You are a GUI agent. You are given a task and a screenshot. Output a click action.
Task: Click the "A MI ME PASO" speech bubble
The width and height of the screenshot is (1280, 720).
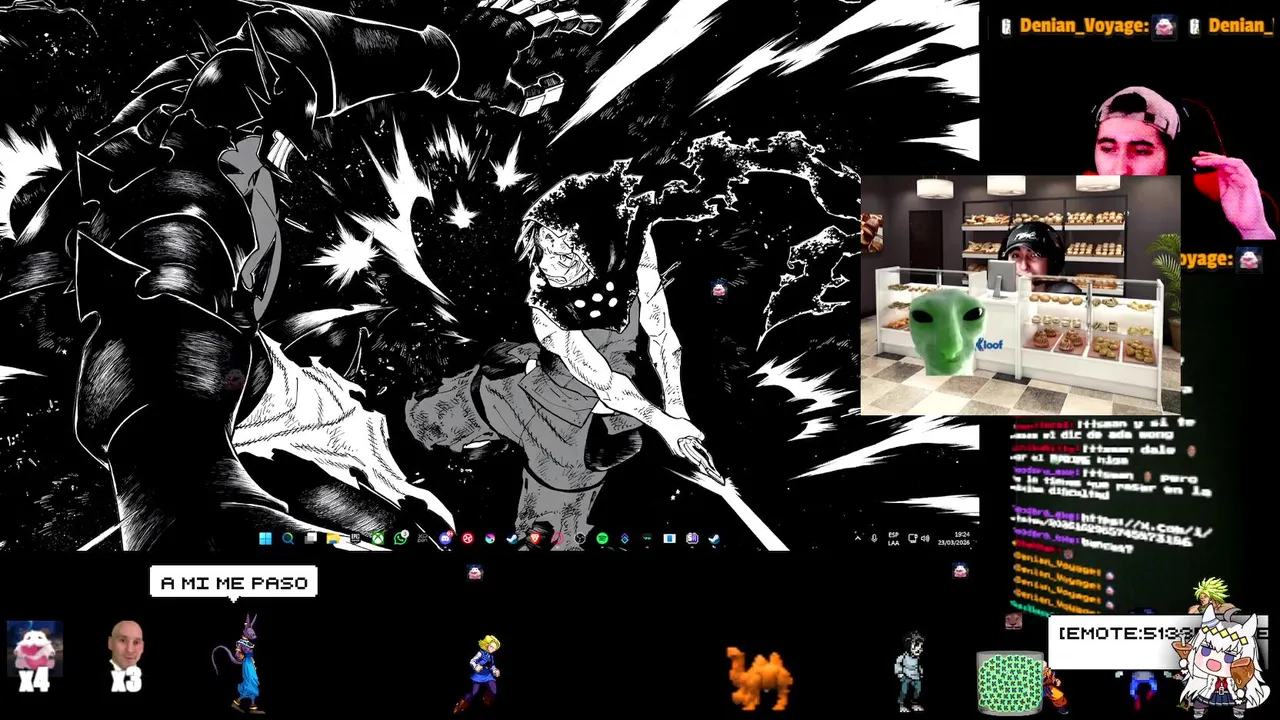coord(234,582)
